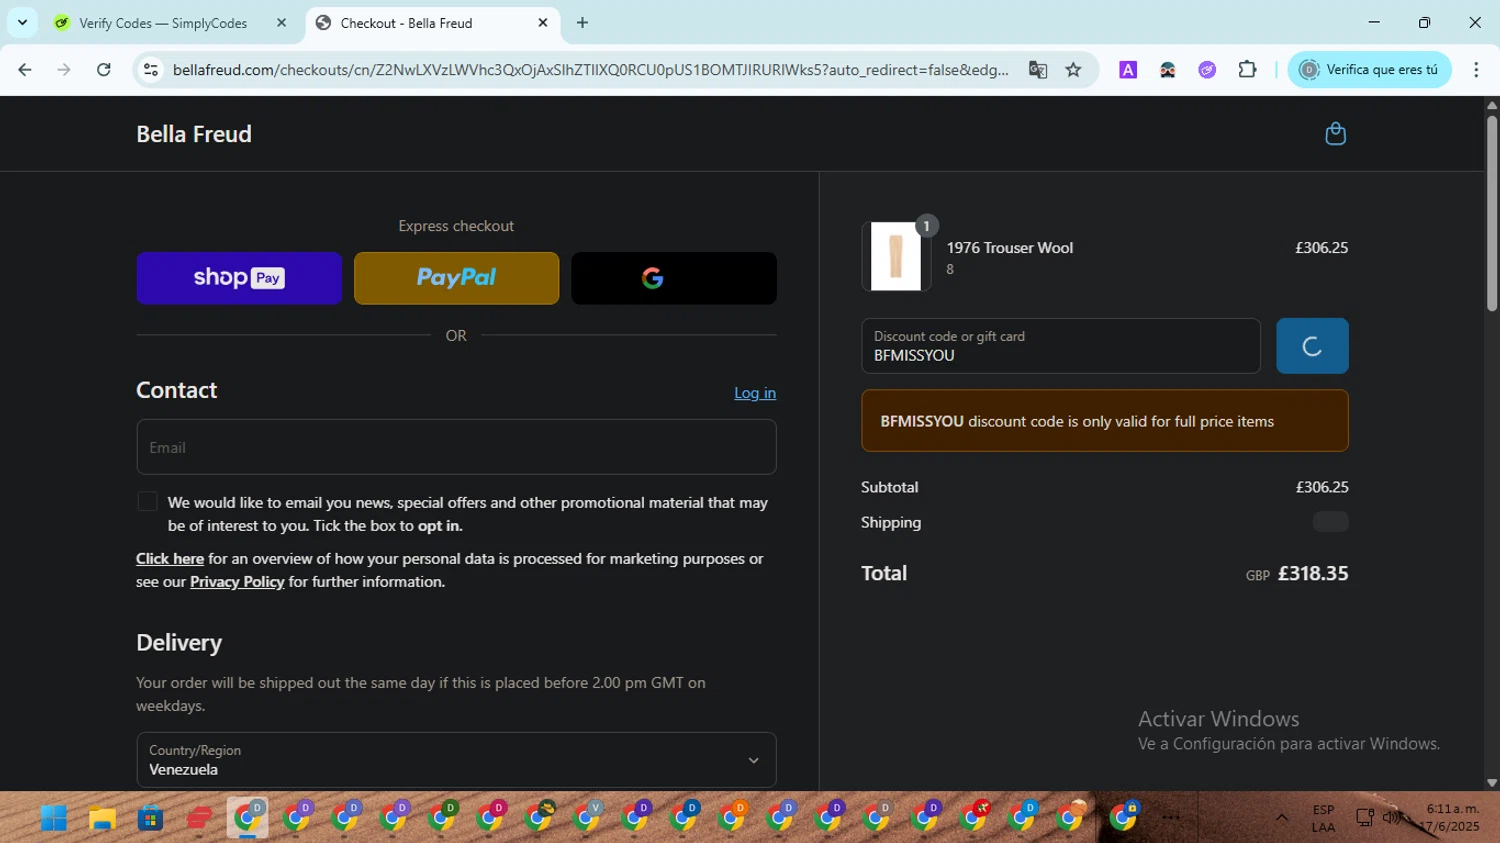Click the translate page icon

[x=1038, y=70]
